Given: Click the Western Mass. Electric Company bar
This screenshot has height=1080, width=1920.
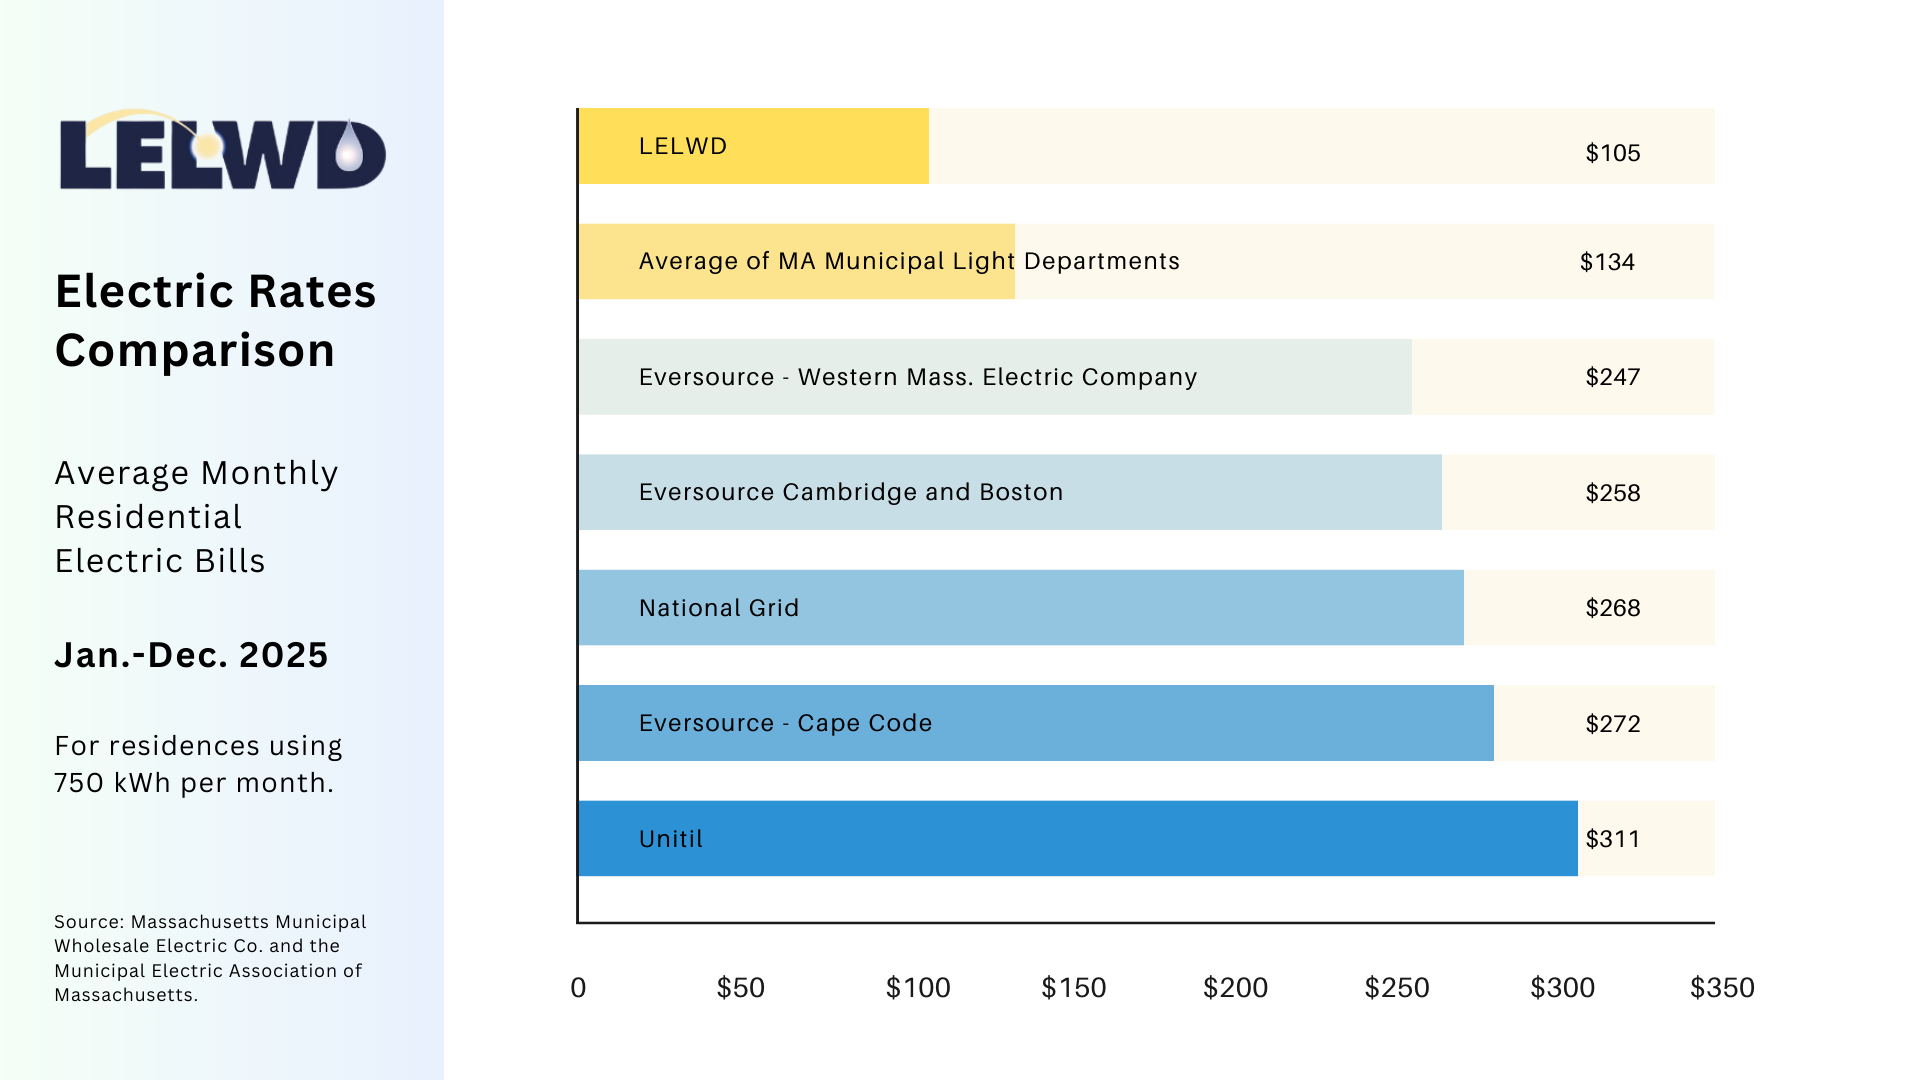Looking at the screenshot, I should (1300, 377).
